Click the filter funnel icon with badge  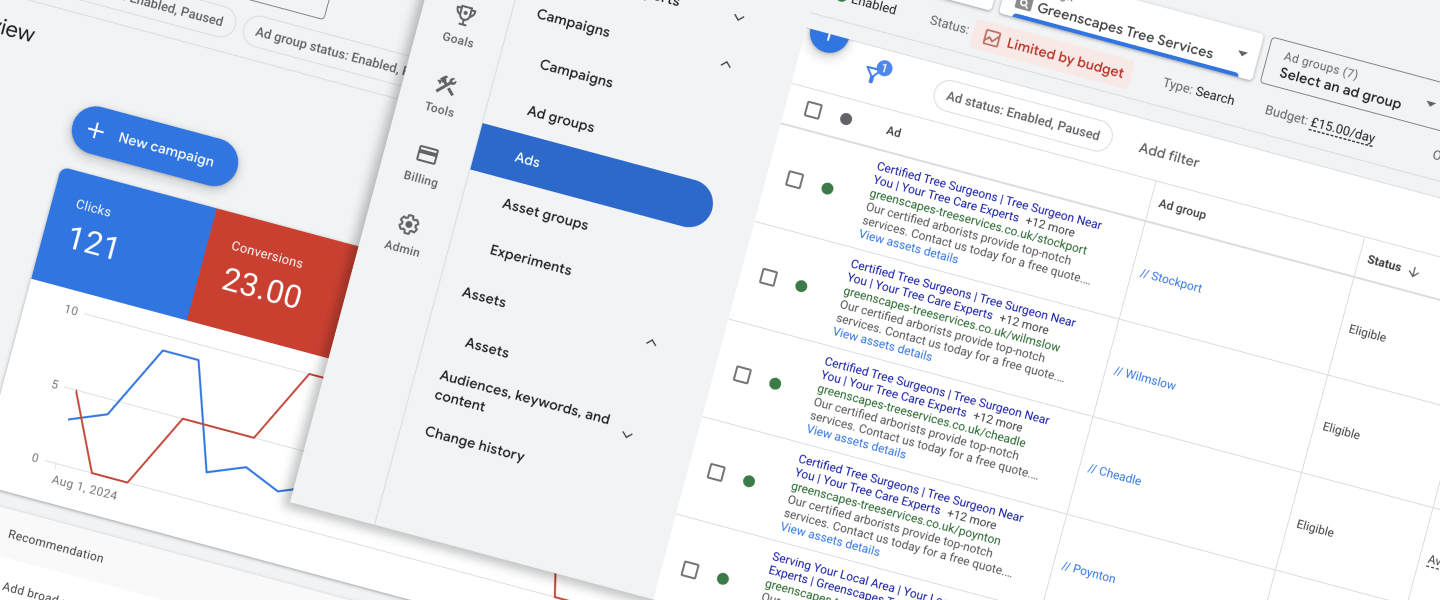coord(877,73)
